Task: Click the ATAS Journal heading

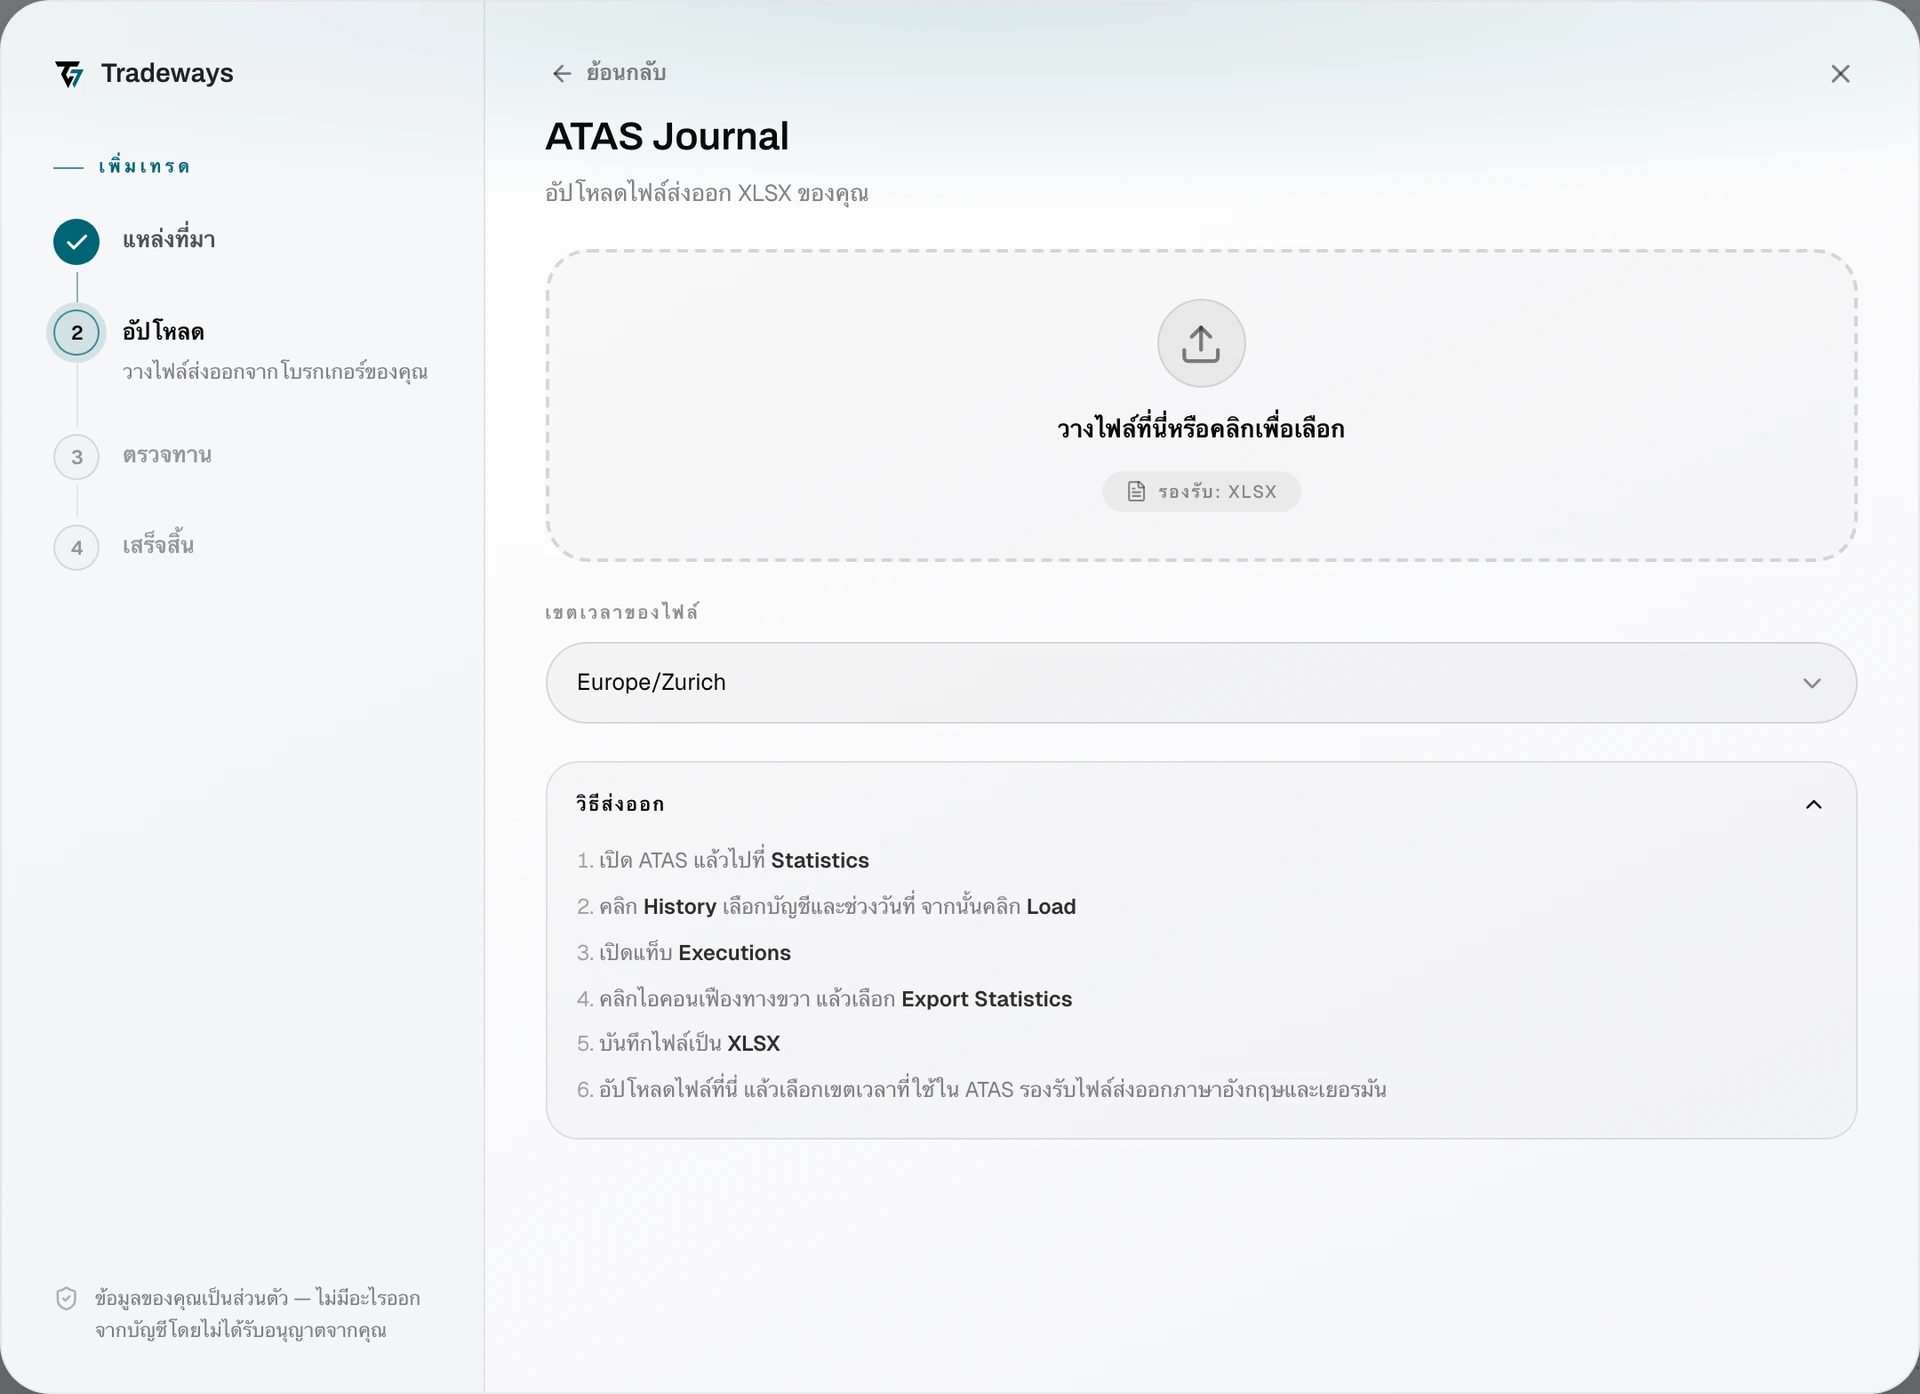Action: click(x=667, y=136)
